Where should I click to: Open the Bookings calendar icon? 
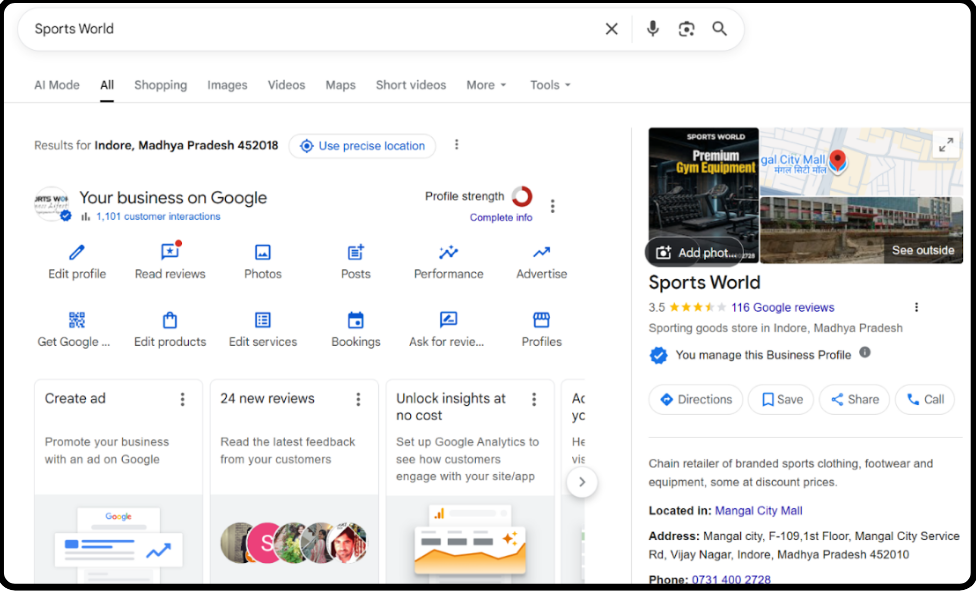(356, 320)
